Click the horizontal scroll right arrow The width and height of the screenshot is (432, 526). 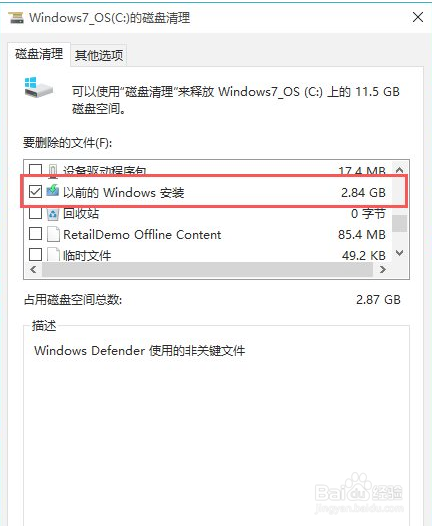(383, 269)
